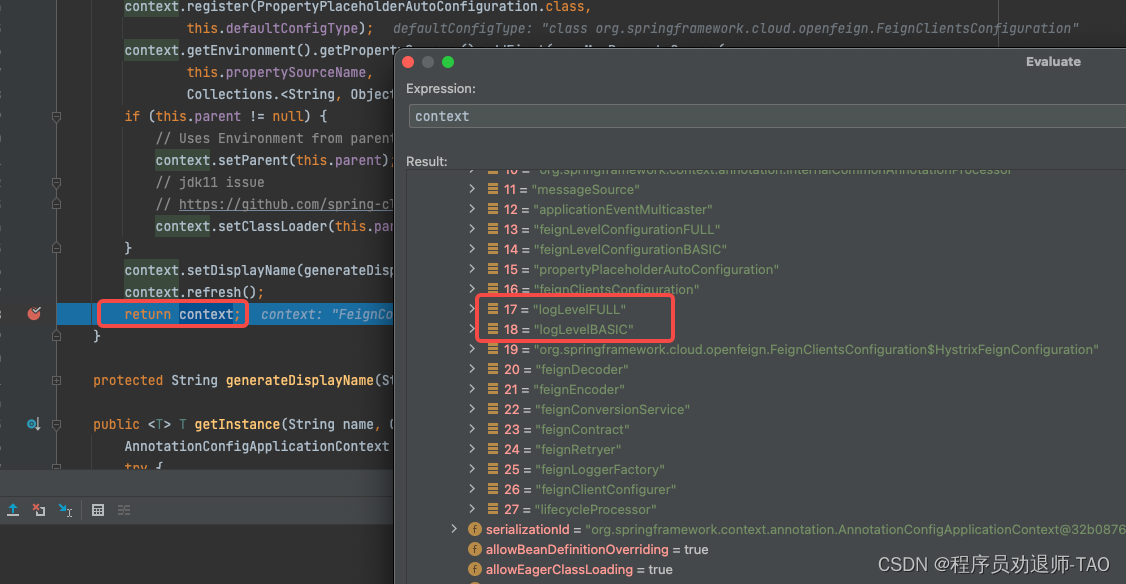Viewport: 1126px width, 584px height.
Task: Expand row 19 HystrixFeignConfiguration entry
Action: (x=472, y=349)
